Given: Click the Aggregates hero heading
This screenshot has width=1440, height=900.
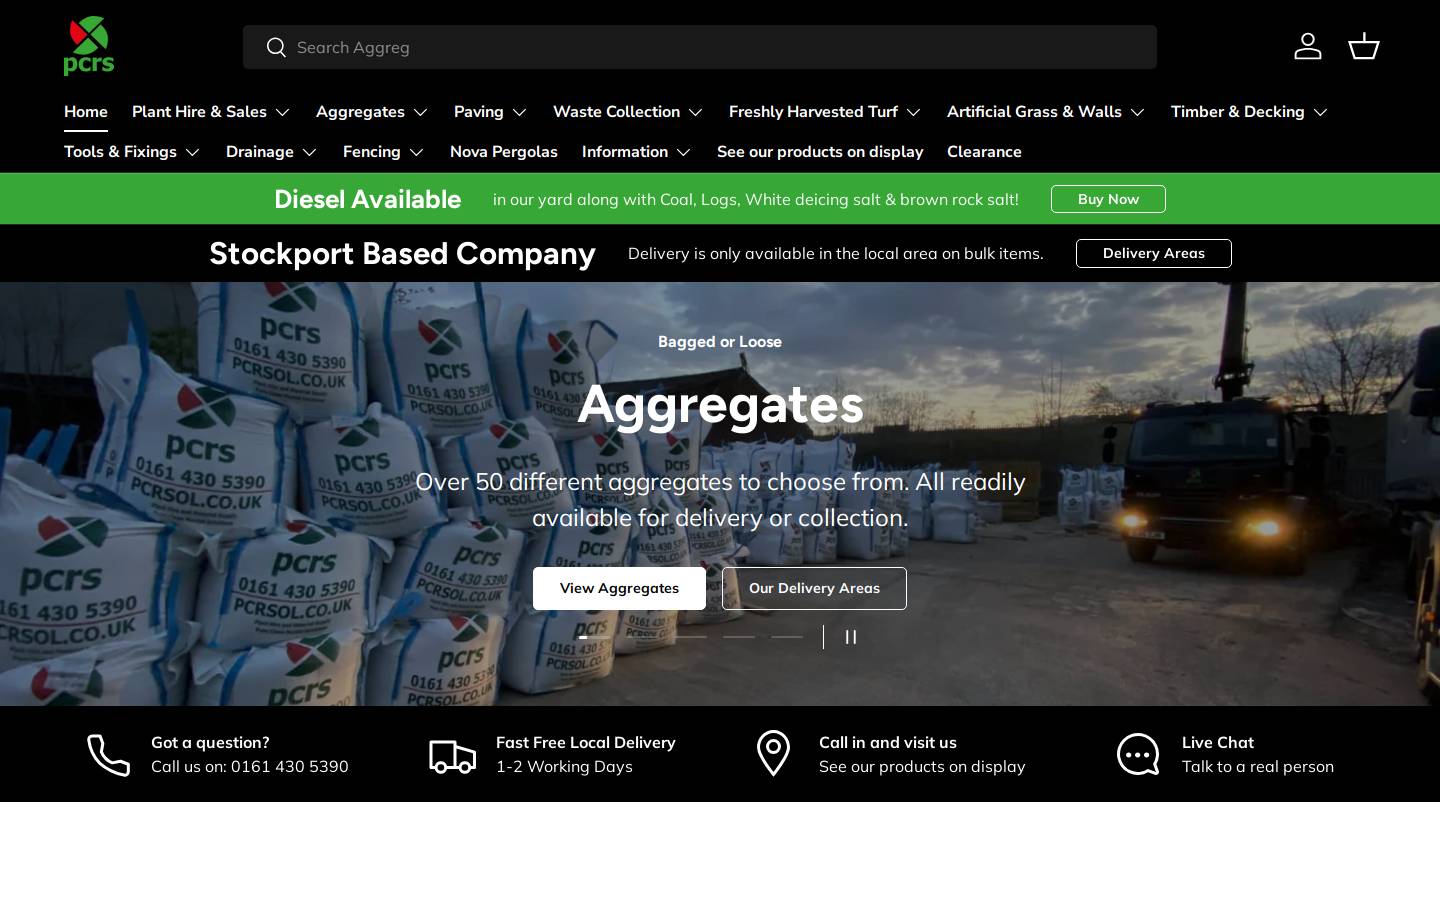Looking at the screenshot, I should pyautogui.click(x=720, y=404).
